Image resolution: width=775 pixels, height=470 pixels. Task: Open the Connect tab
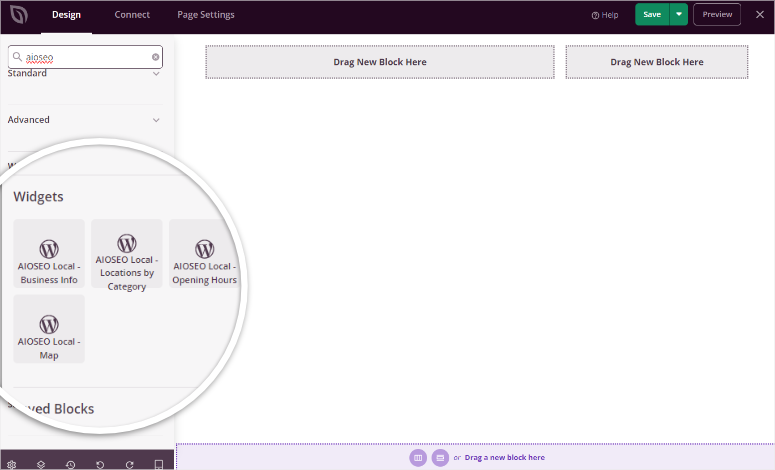[x=132, y=15]
